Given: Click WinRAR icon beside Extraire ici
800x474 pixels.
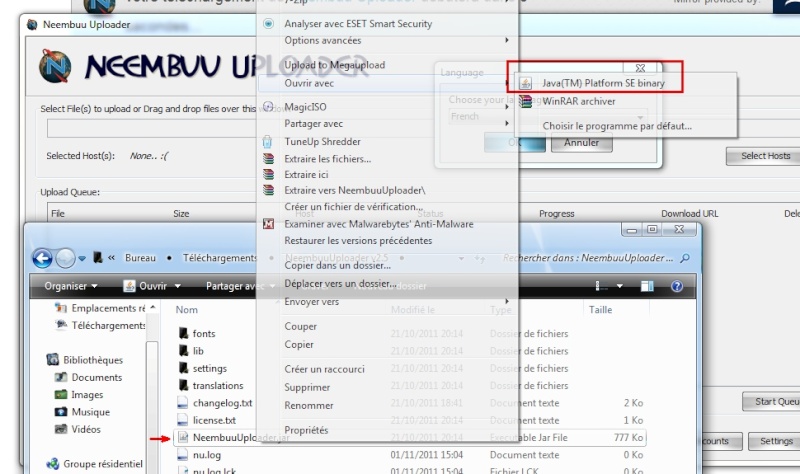Looking at the screenshot, I should (x=268, y=174).
